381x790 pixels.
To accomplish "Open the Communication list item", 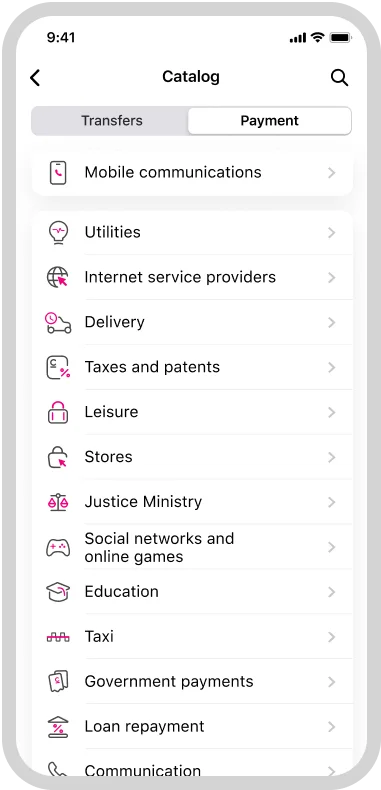I will [x=192, y=769].
